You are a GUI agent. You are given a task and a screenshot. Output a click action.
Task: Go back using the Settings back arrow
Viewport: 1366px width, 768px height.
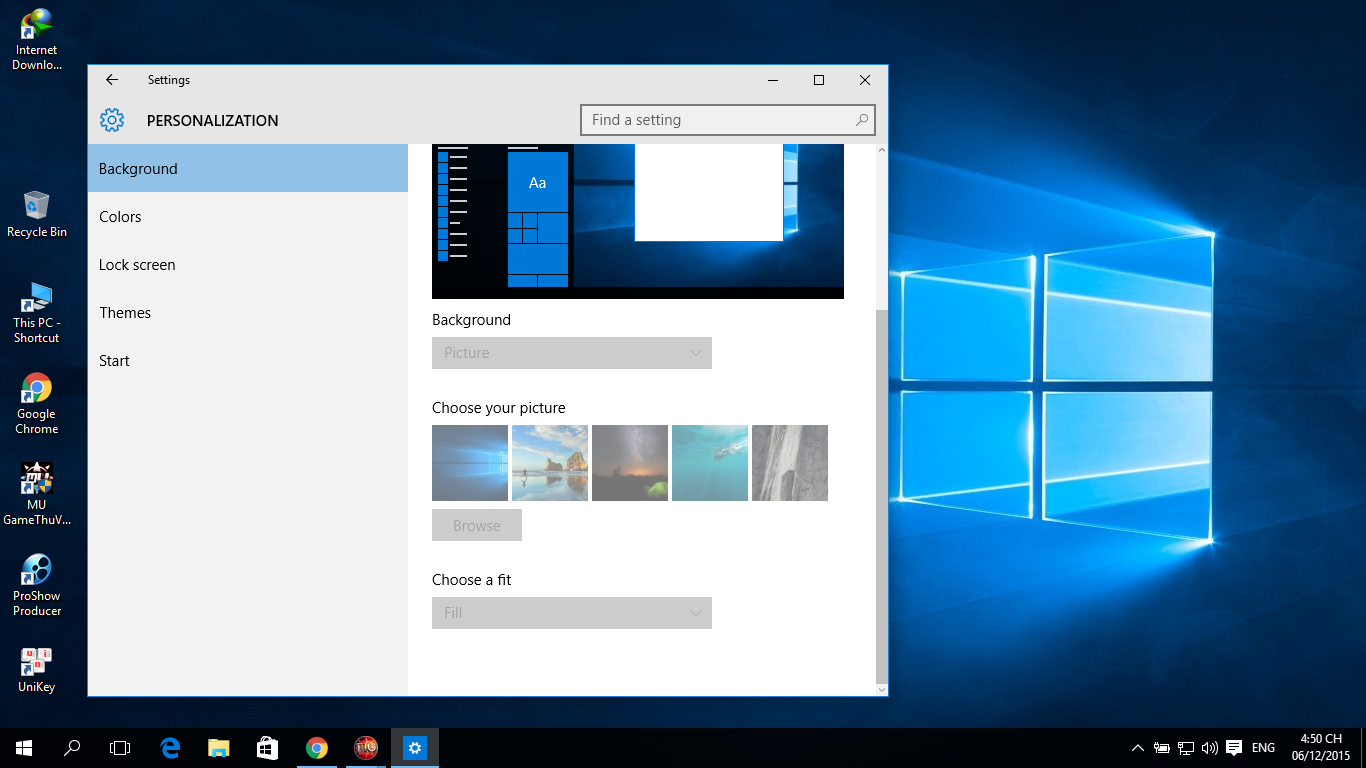(112, 80)
